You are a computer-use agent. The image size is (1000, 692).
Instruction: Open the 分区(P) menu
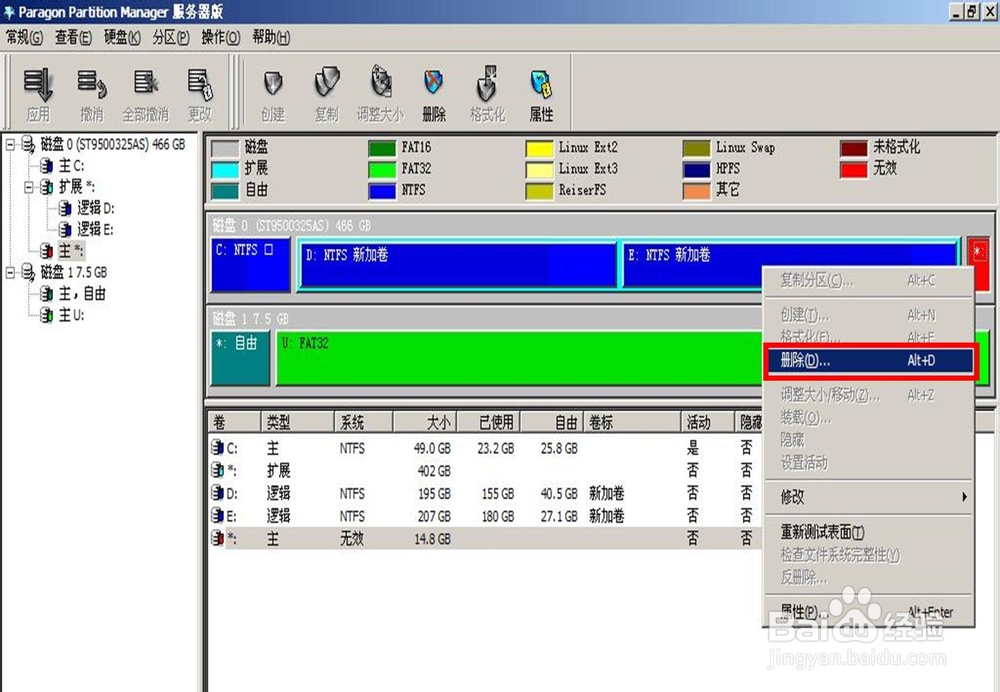click(171, 38)
